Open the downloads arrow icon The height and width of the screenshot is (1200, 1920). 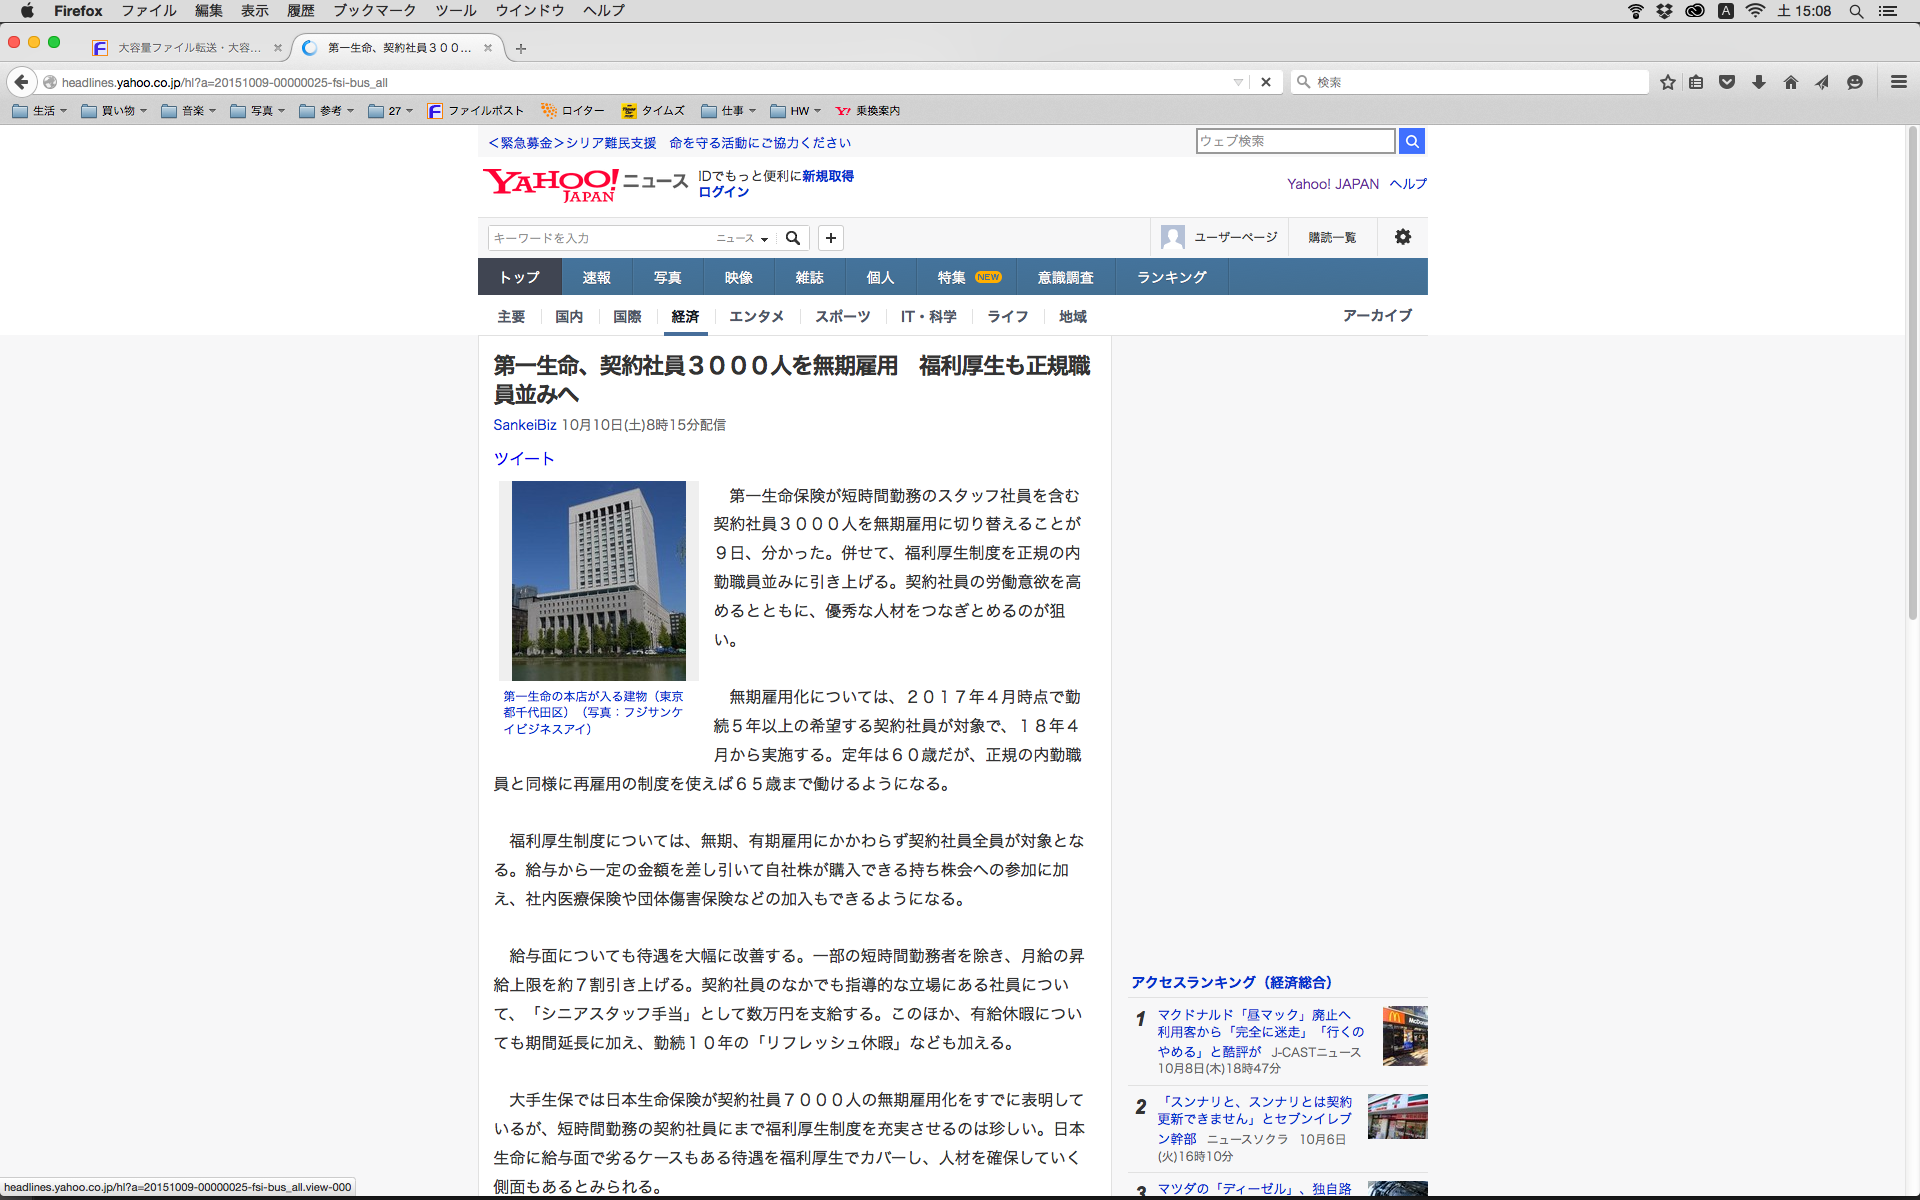click(x=1759, y=82)
